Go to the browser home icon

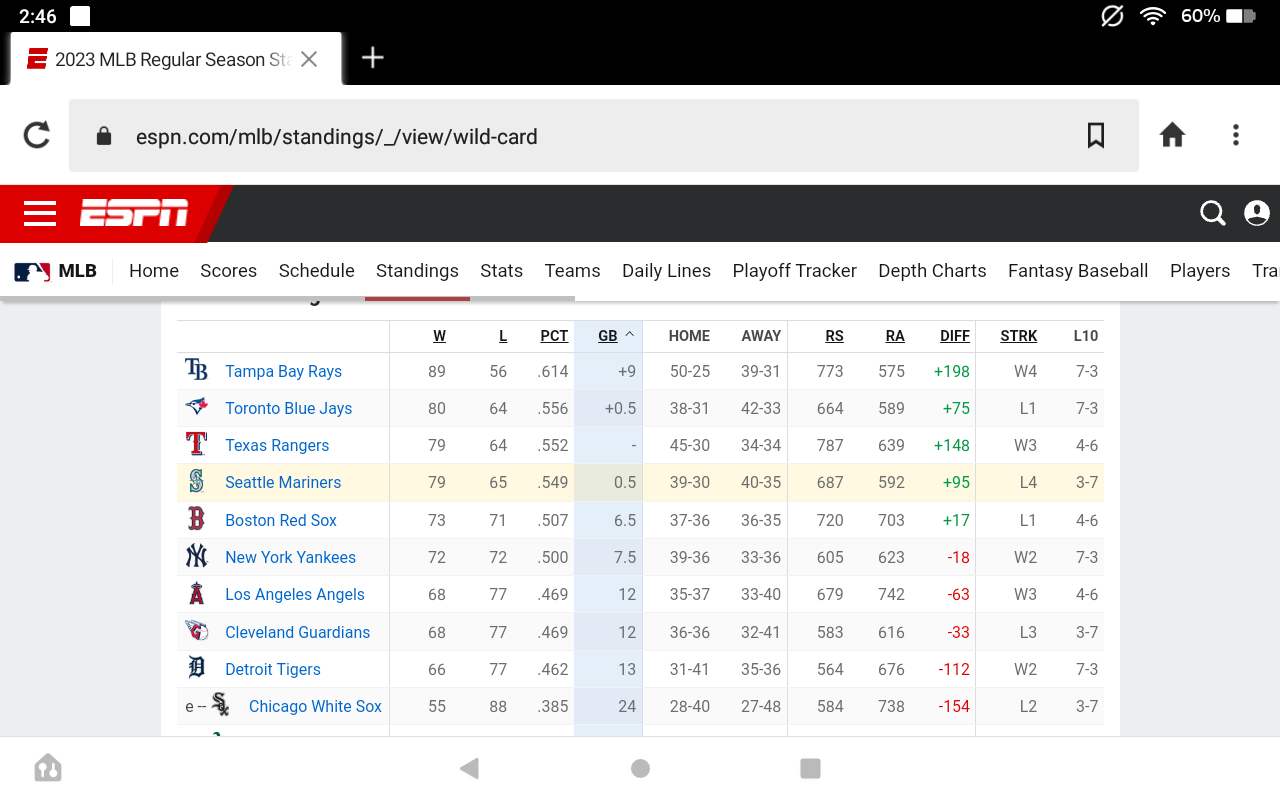pyautogui.click(x=1172, y=135)
